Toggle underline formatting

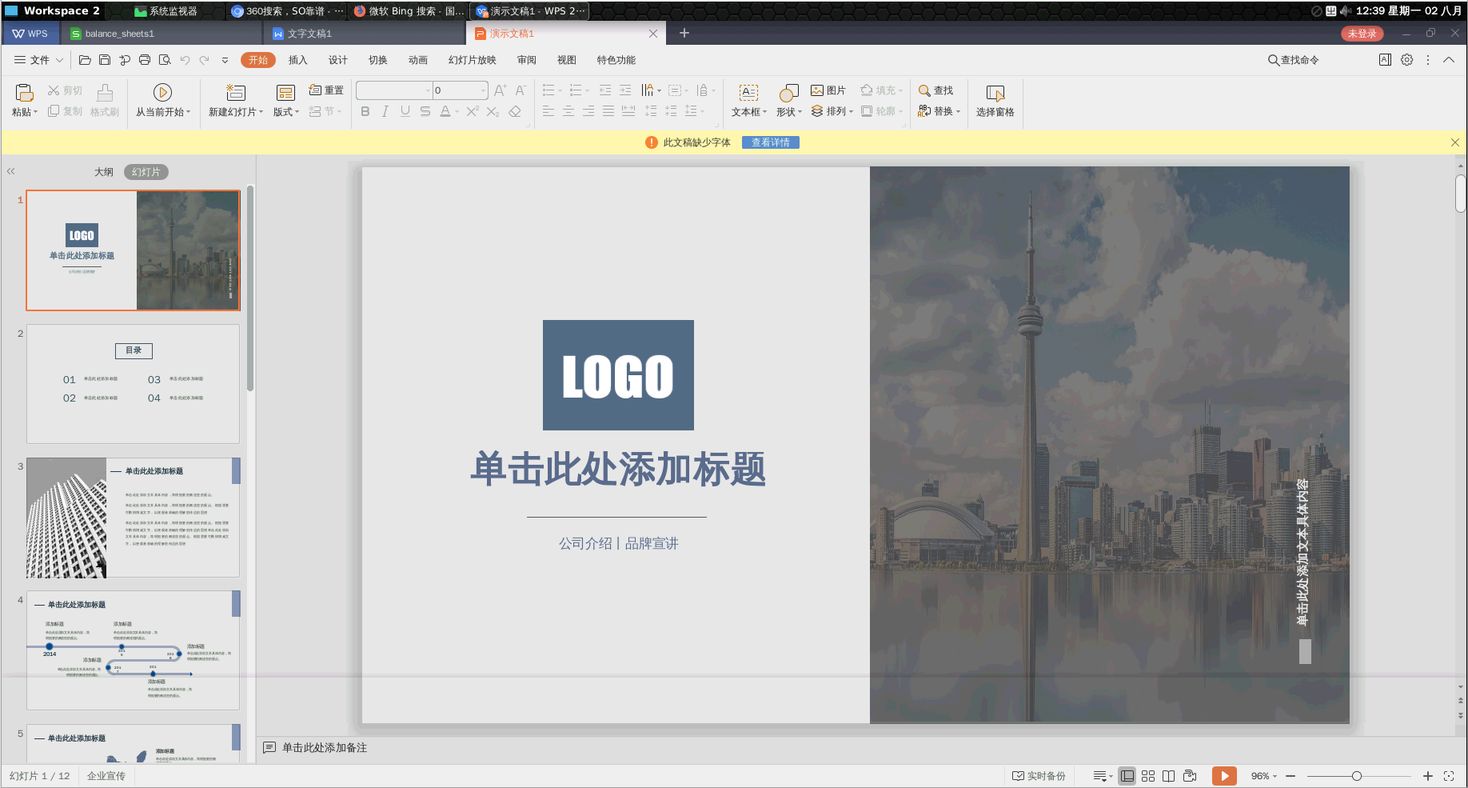[404, 111]
